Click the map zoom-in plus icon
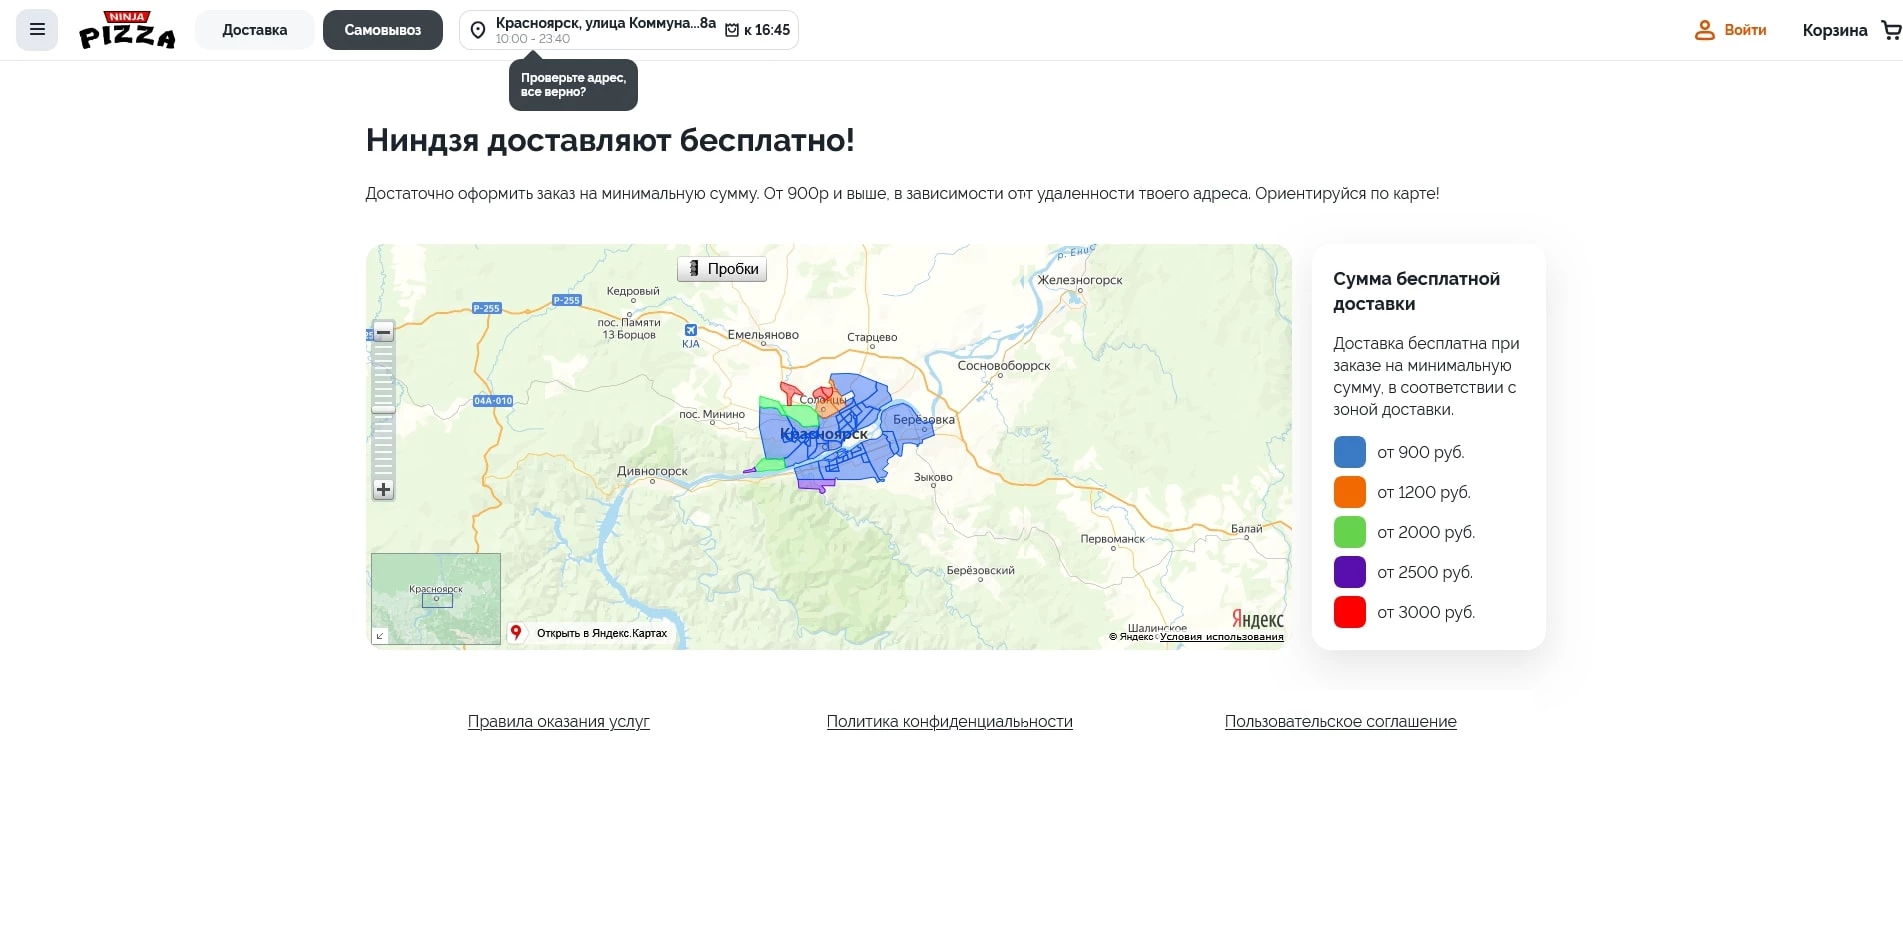Viewport: 1903px width, 927px height. click(x=383, y=490)
